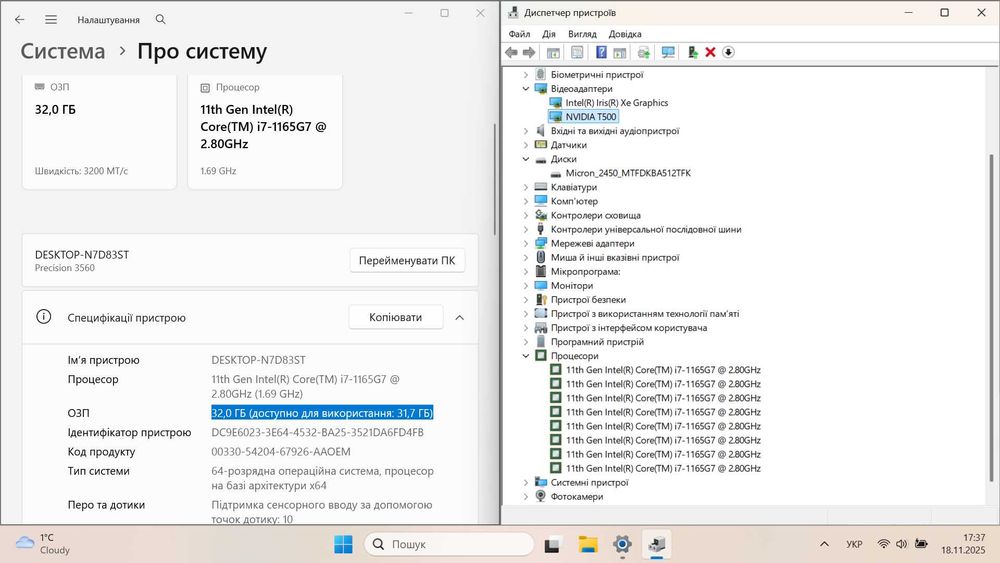Click the printer-style icon with green arrow
The image size is (1000, 563).
tap(643, 52)
